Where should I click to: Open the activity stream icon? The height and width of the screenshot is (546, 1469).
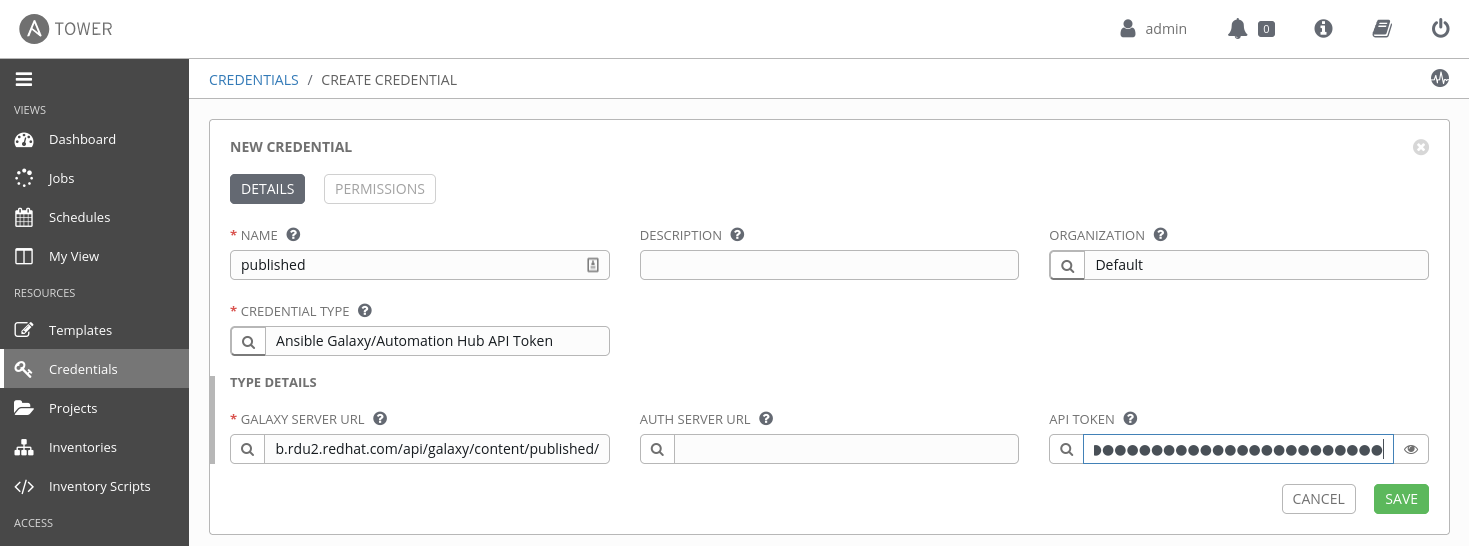tap(1440, 78)
